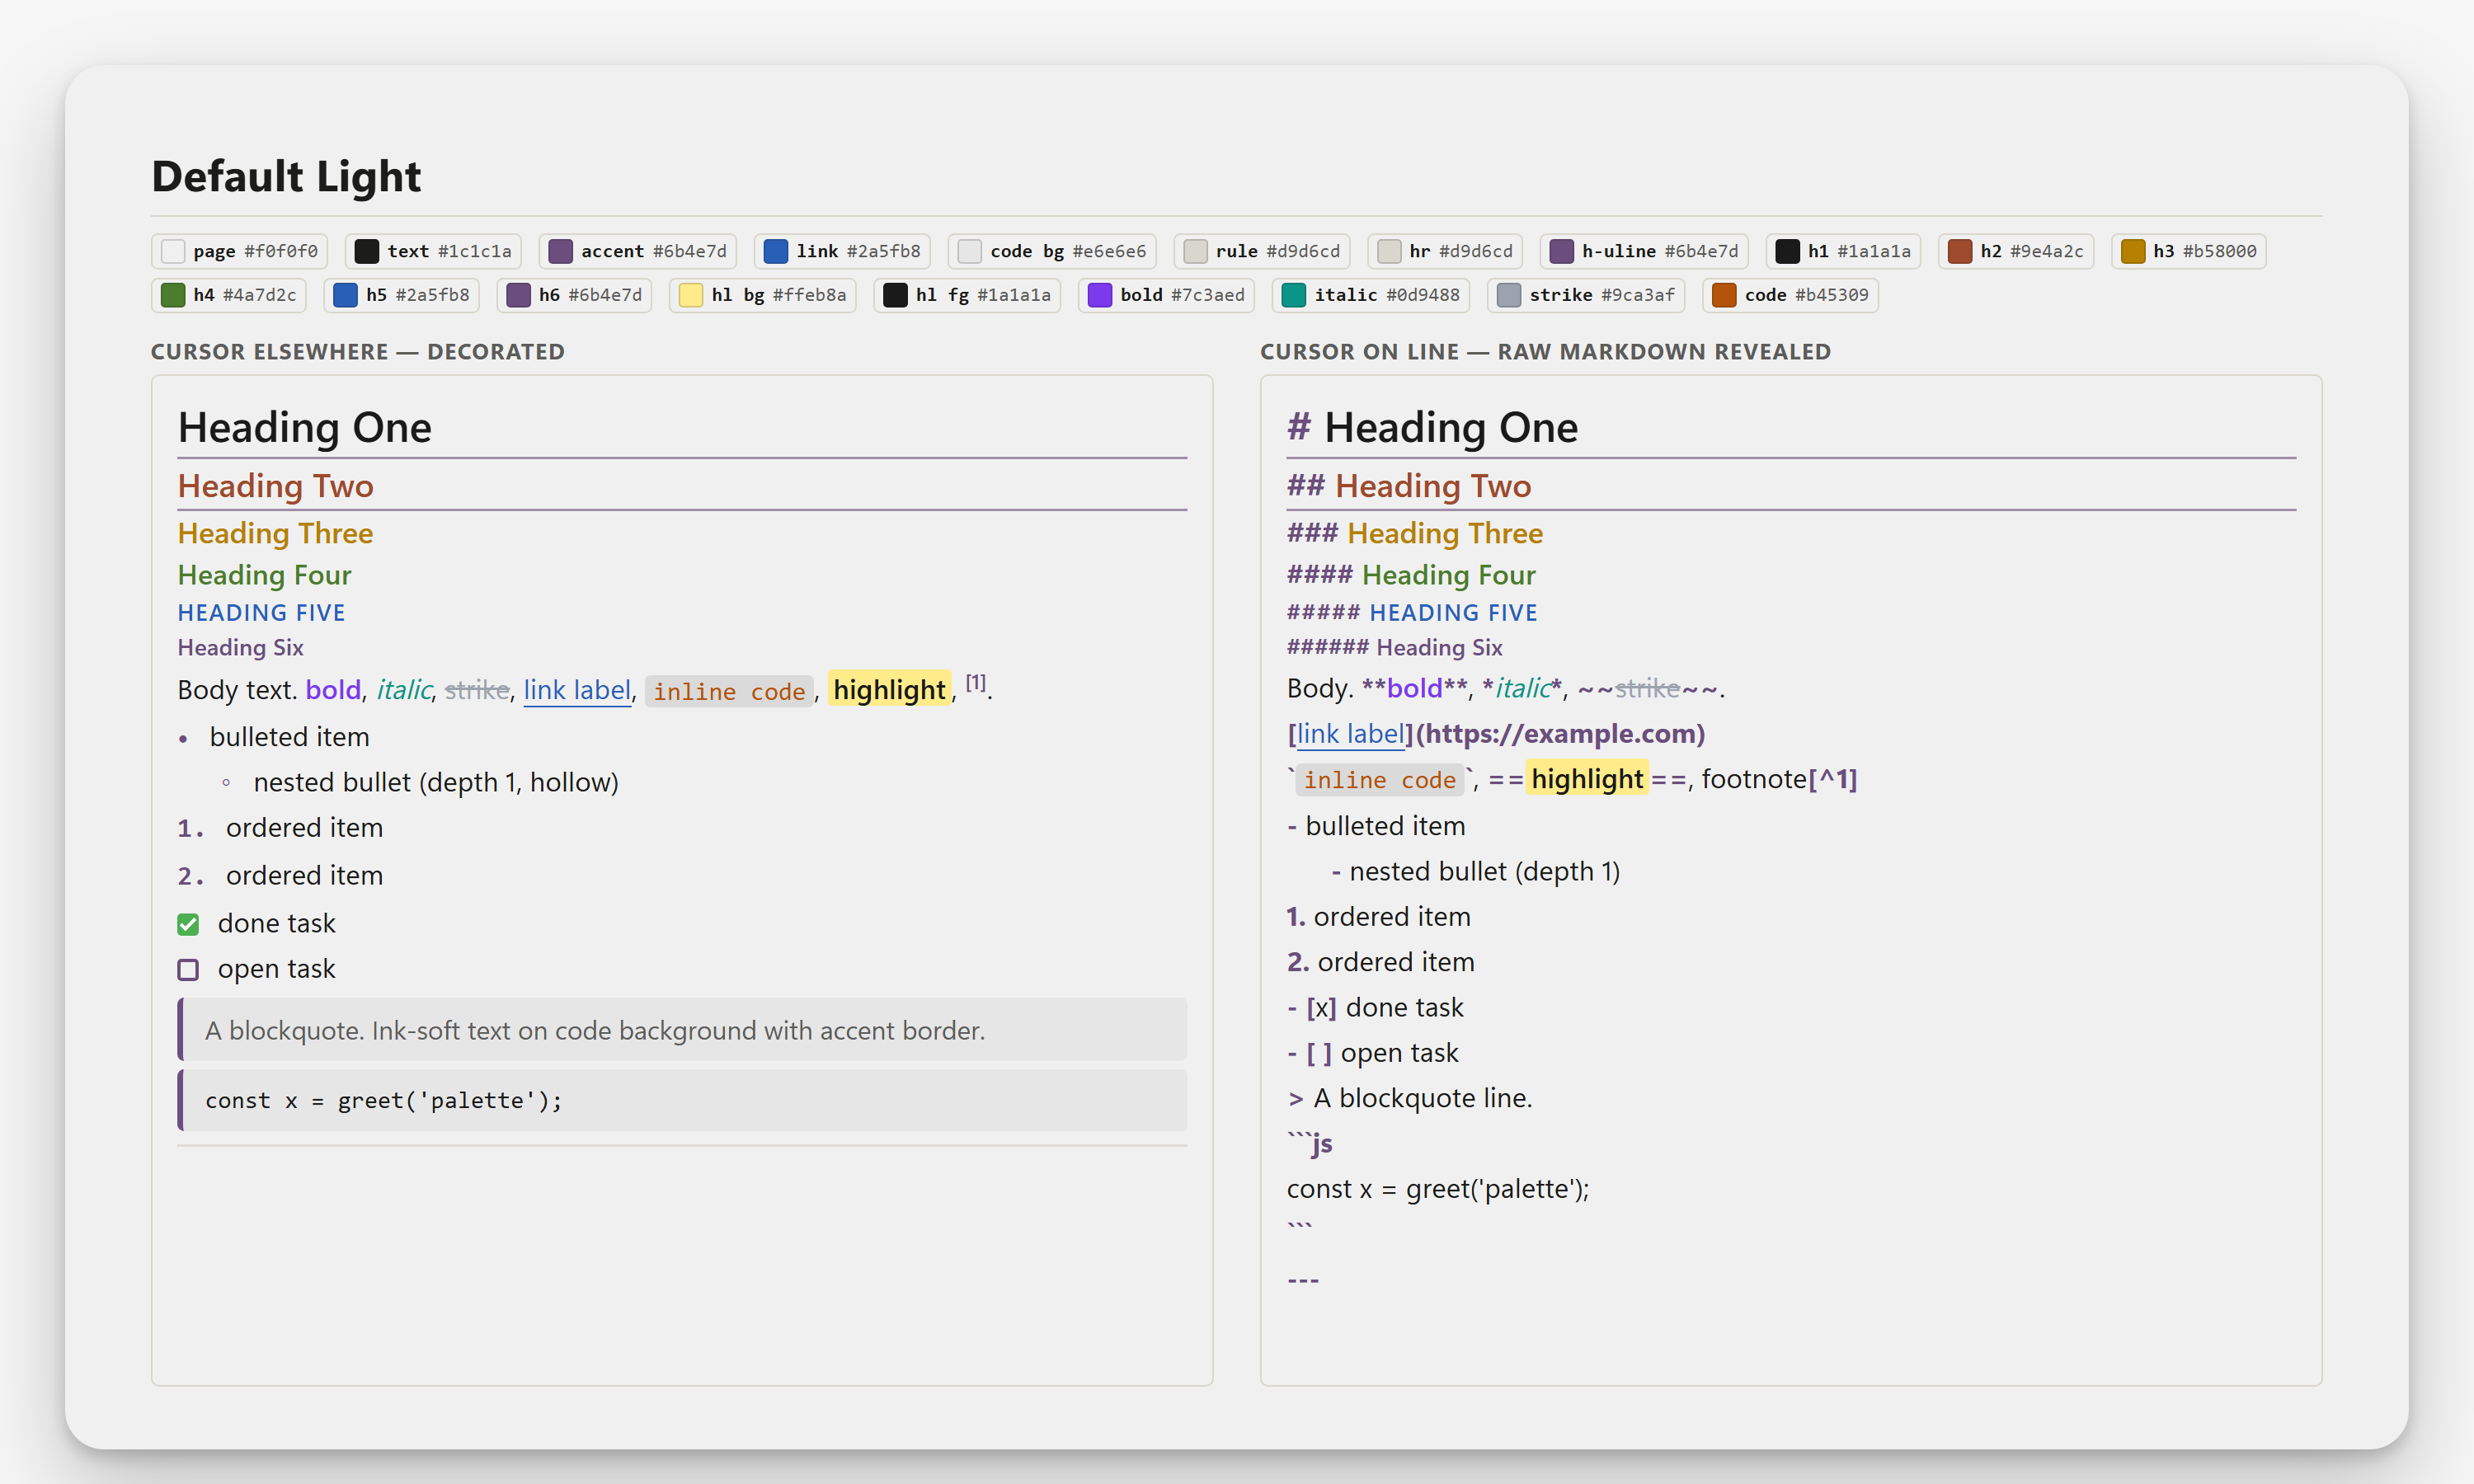
Task: Choose the bold #7c3aed swatch
Action: [x=1166, y=295]
